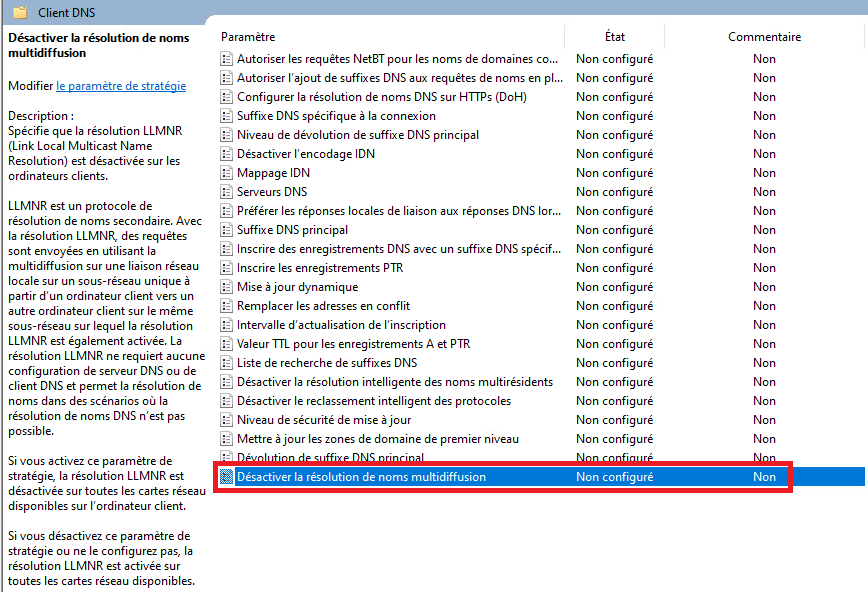Click icon for Désactiver la résolution de noms multidiffusion
Image resolution: width=868 pixels, height=592 pixels.
(226, 477)
